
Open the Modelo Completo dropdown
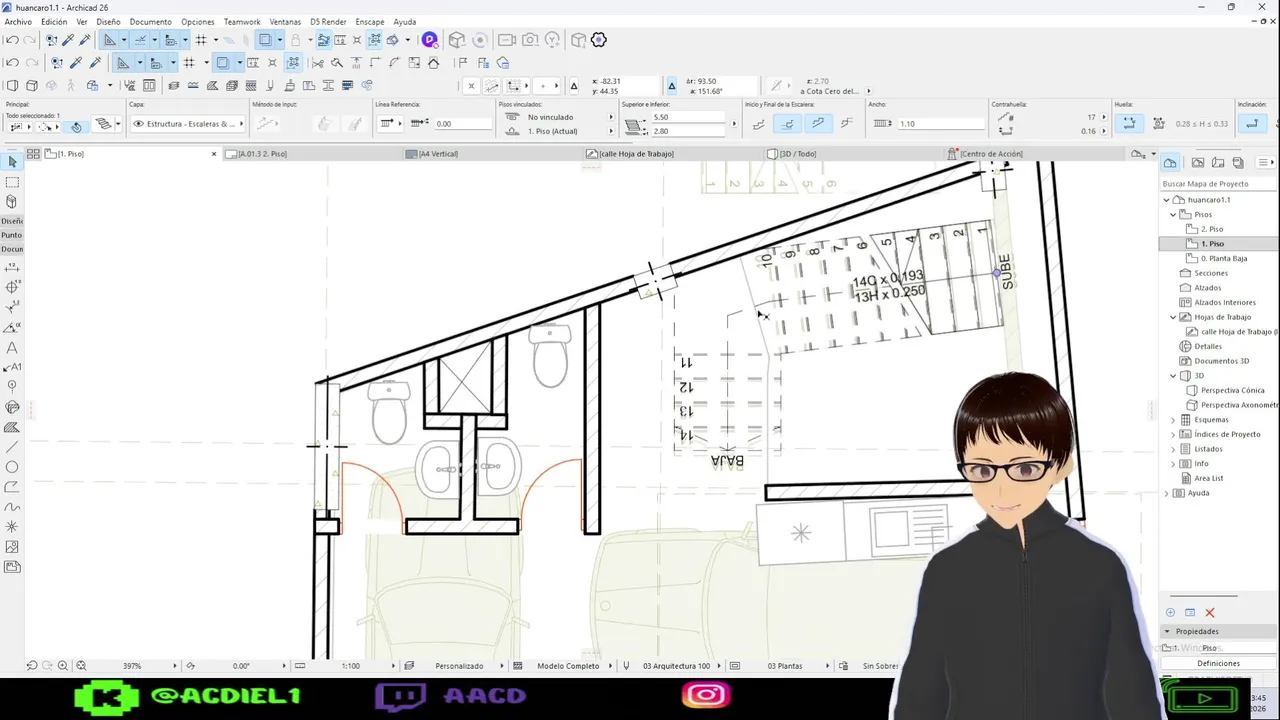[x=568, y=666]
